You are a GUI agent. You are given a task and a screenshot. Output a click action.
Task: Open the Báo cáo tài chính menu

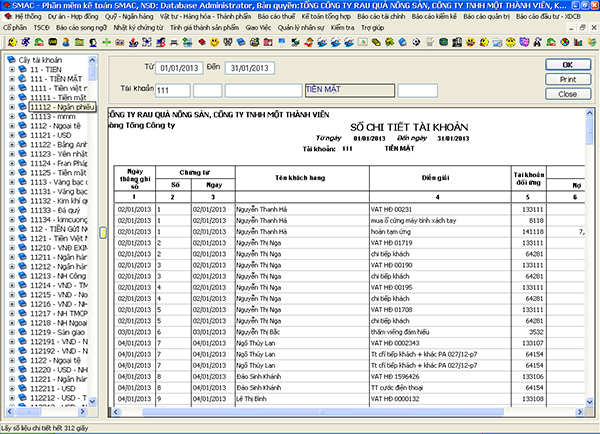(381, 16)
